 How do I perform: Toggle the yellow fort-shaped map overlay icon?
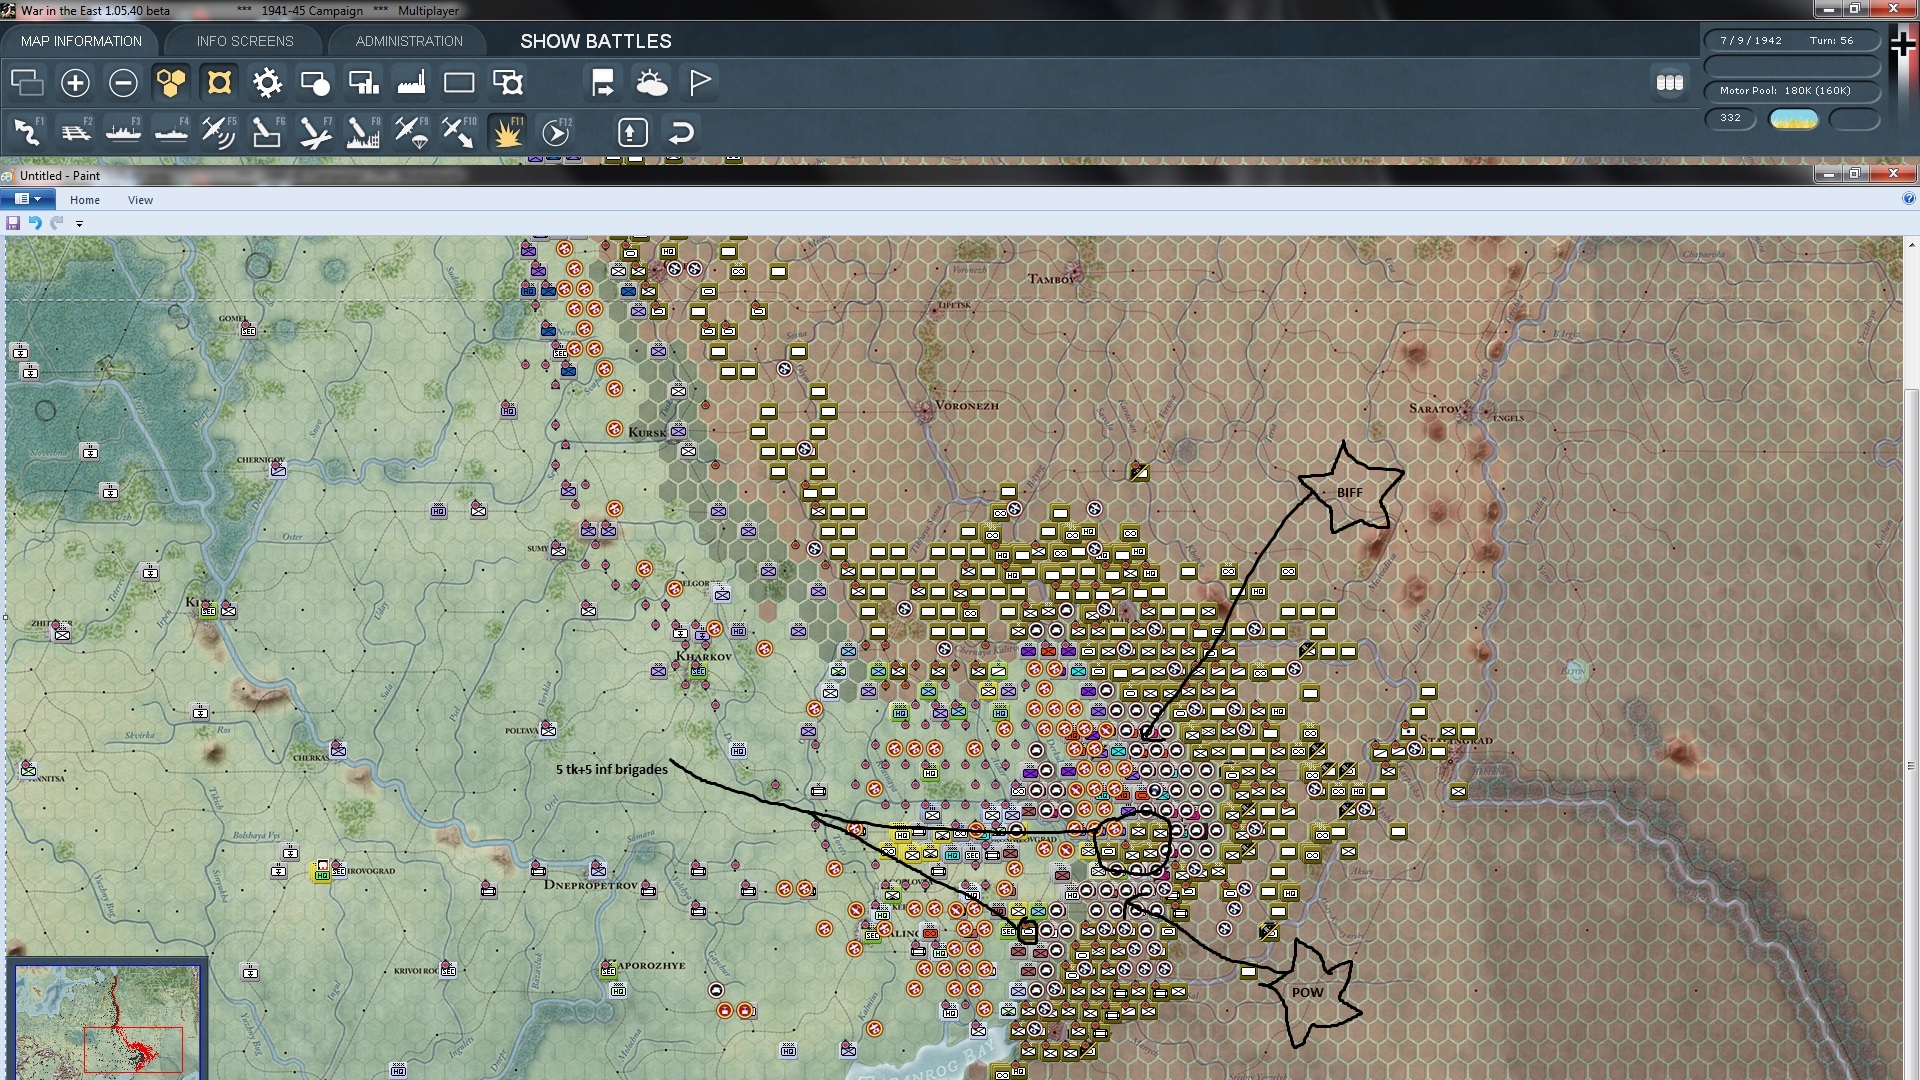219,82
